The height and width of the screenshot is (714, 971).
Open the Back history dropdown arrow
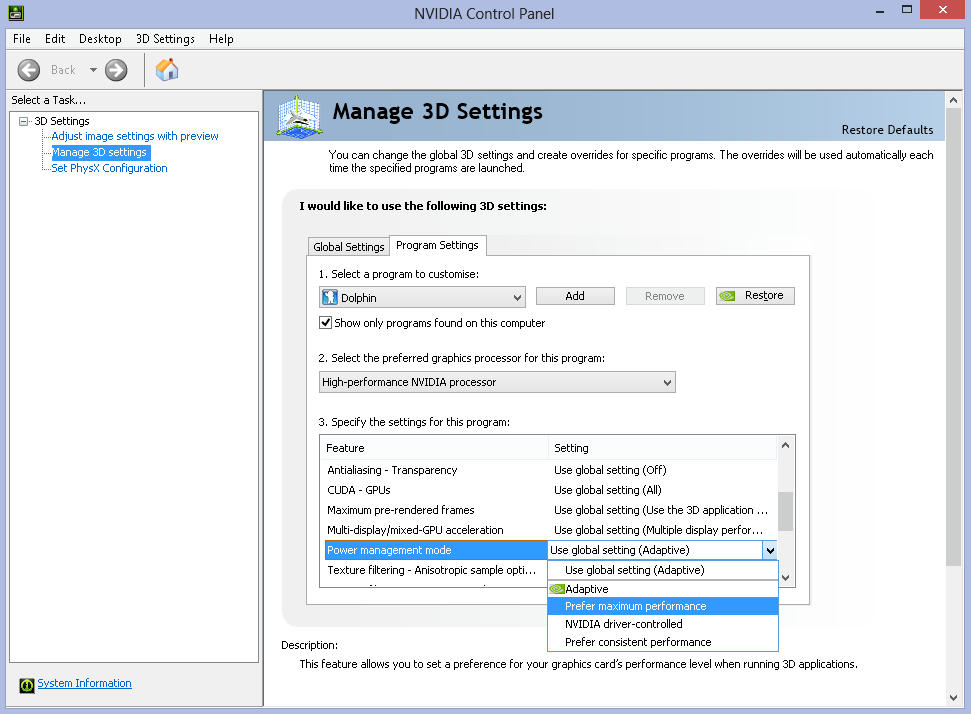(93, 70)
